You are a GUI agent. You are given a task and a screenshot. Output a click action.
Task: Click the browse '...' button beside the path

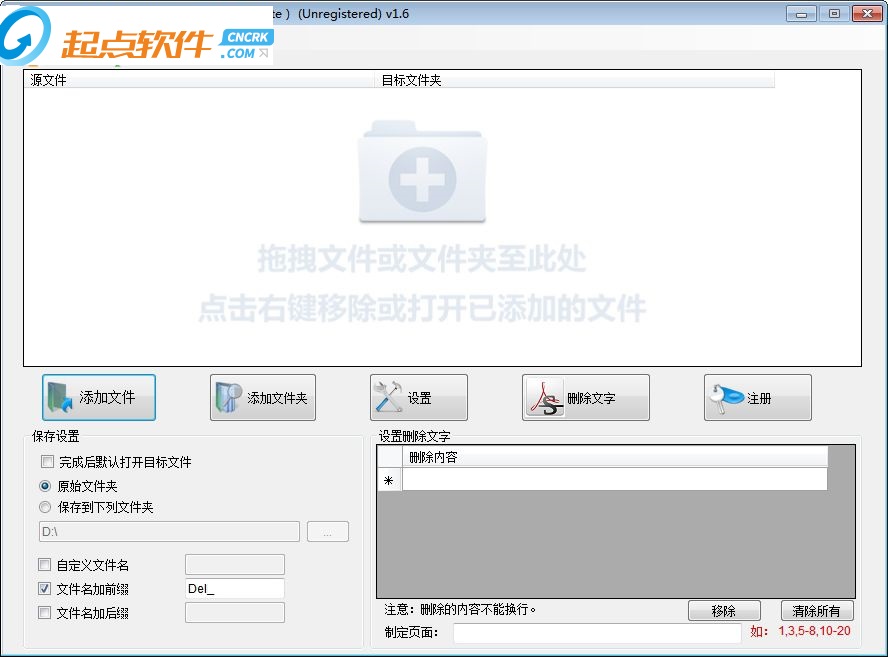(x=328, y=531)
